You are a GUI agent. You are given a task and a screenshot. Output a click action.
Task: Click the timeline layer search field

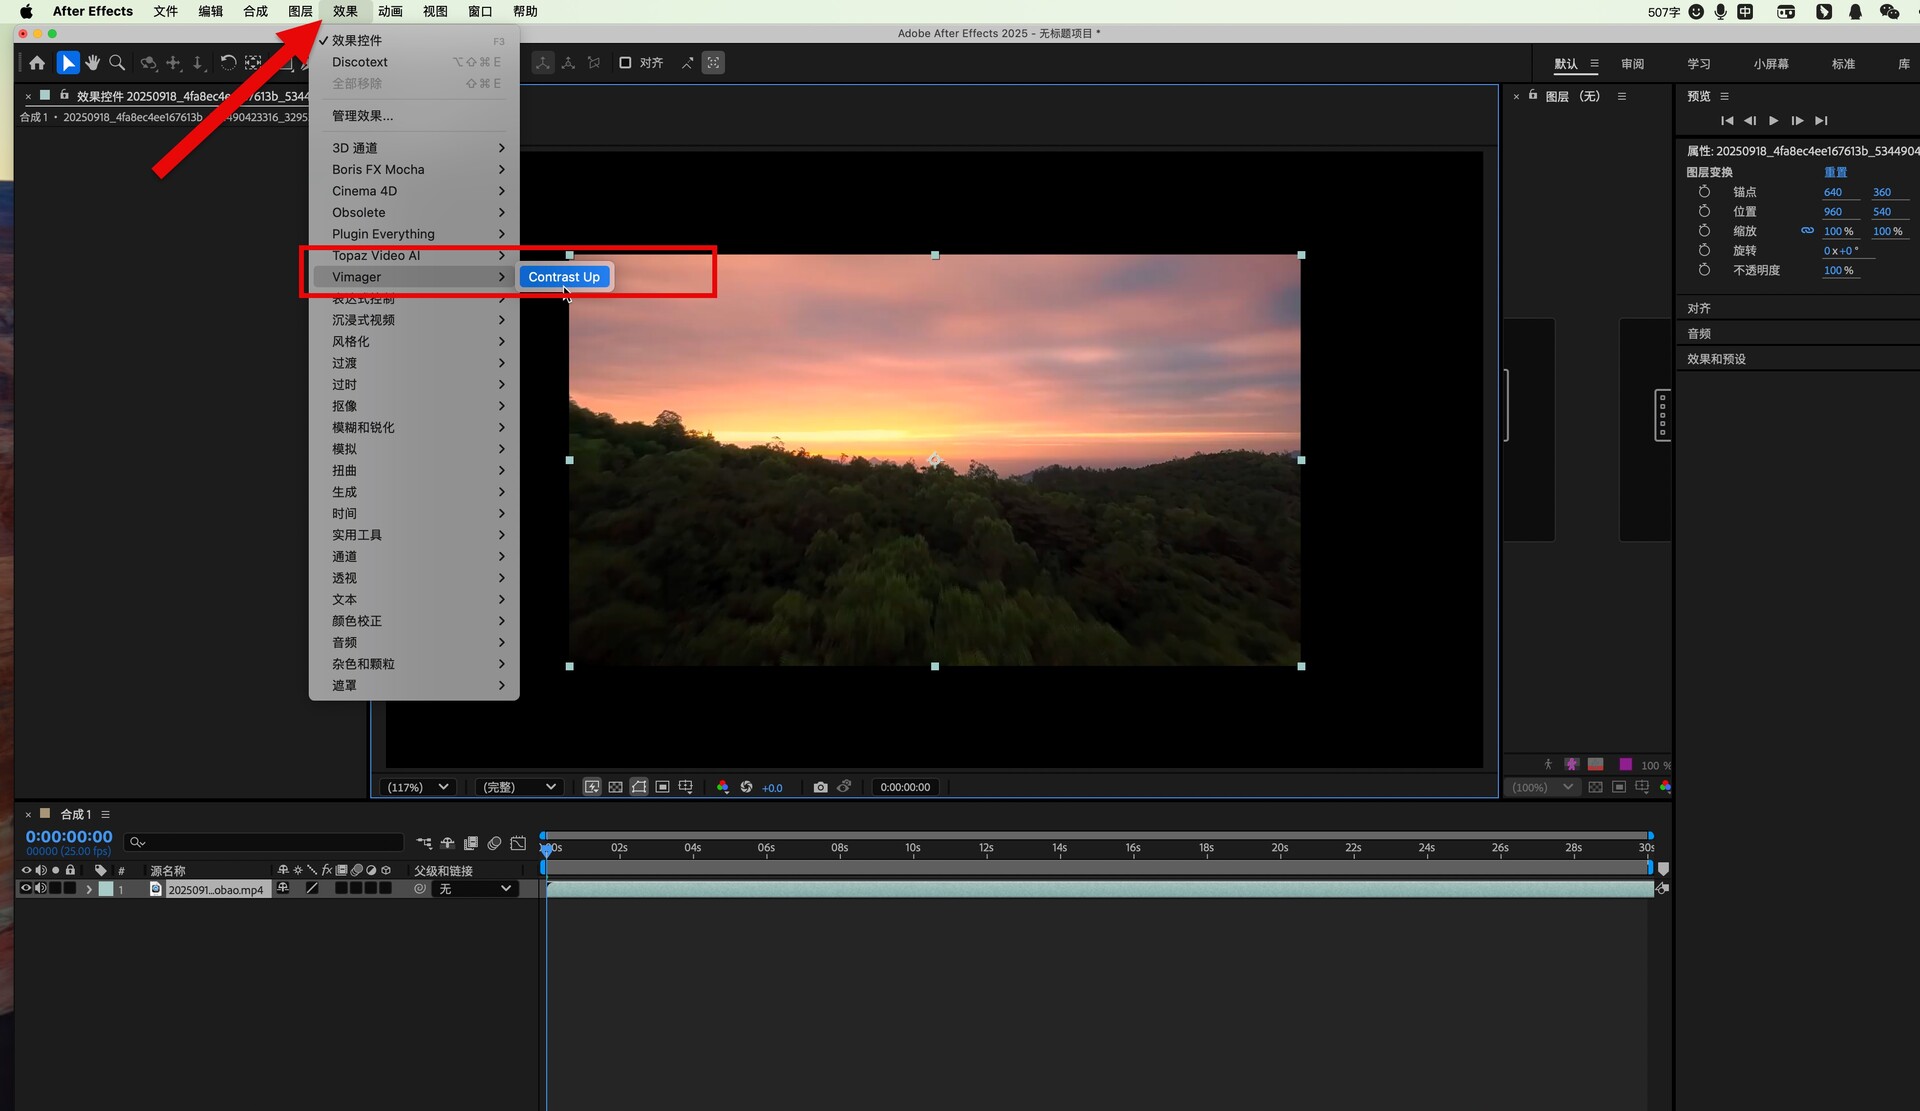tap(265, 842)
